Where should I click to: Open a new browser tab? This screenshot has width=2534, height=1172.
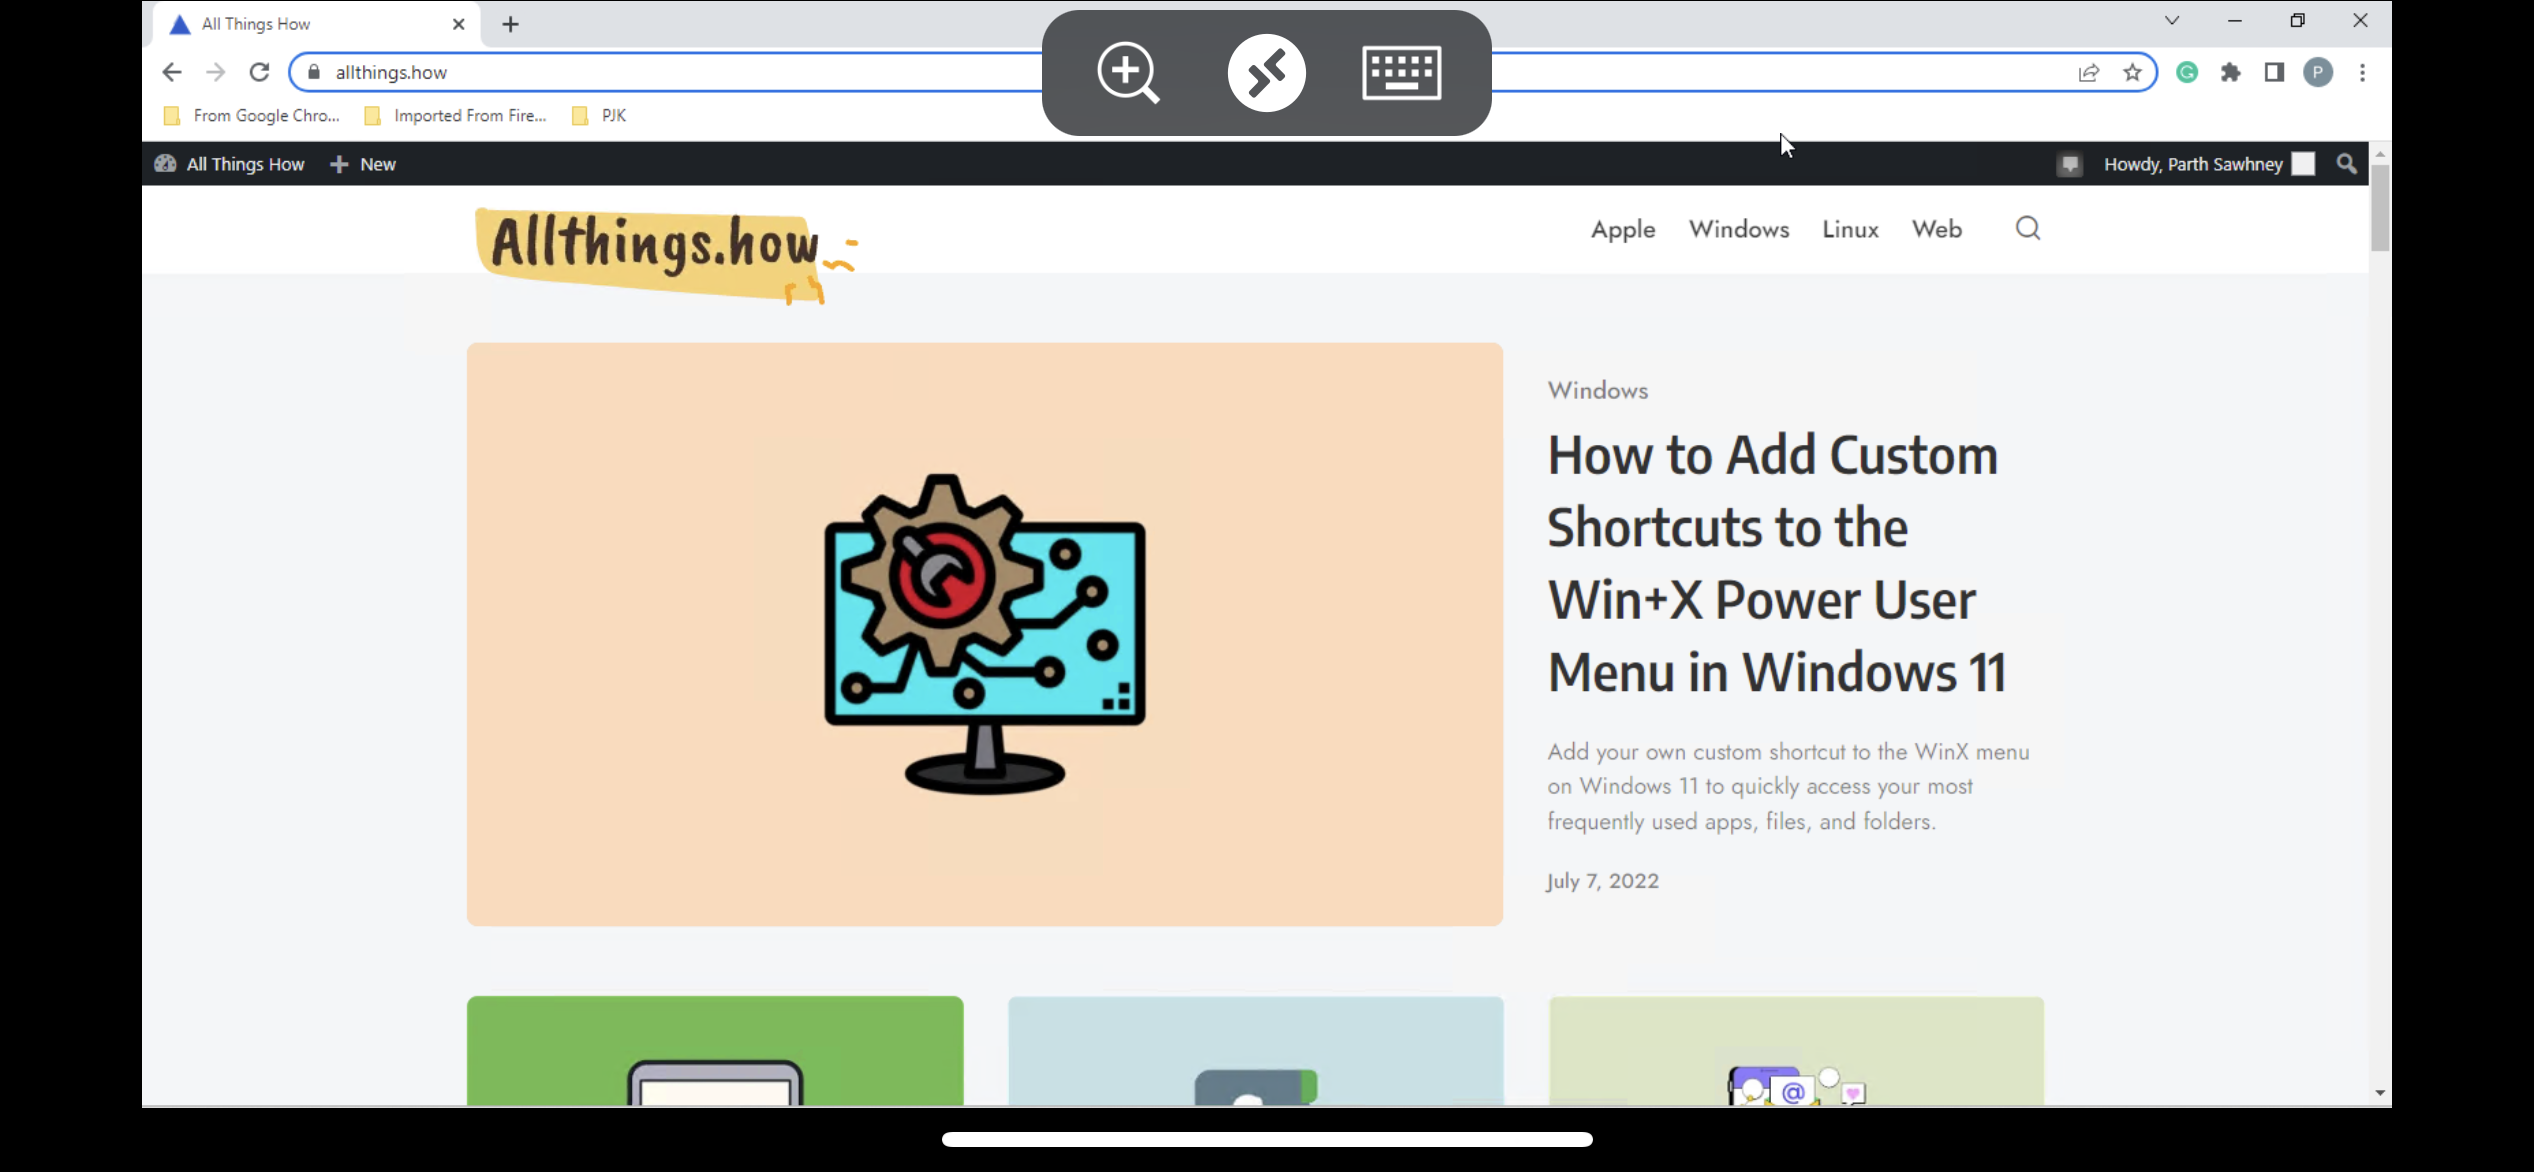tap(510, 24)
